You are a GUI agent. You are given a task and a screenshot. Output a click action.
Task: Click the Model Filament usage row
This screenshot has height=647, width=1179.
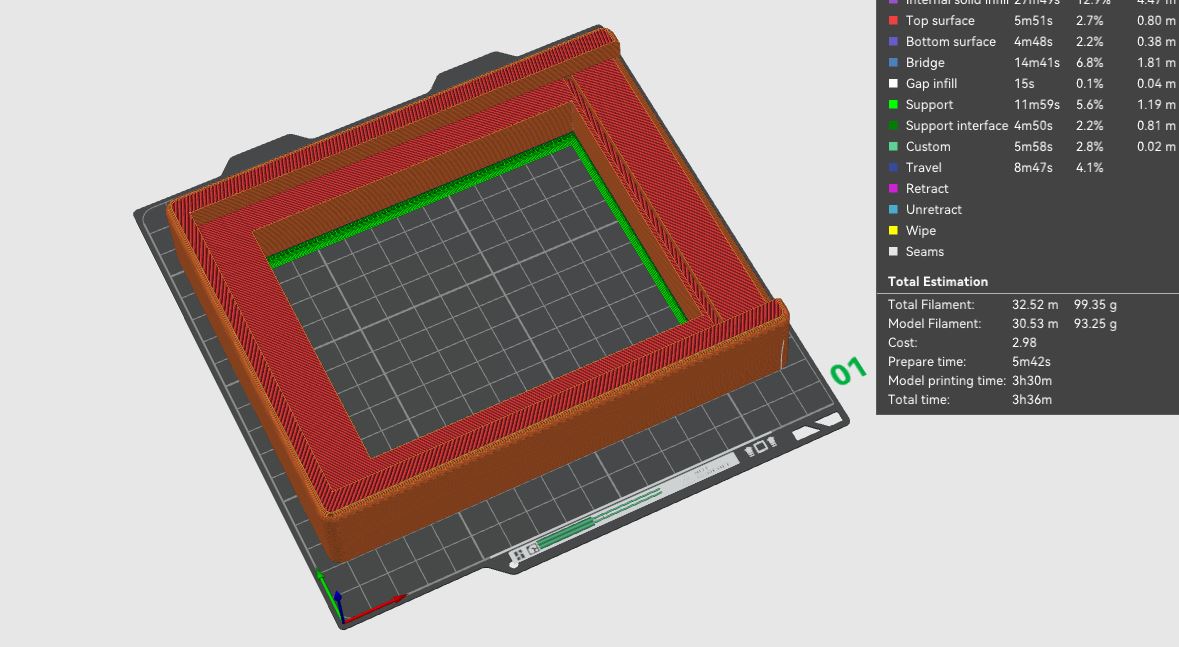pos(1000,324)
